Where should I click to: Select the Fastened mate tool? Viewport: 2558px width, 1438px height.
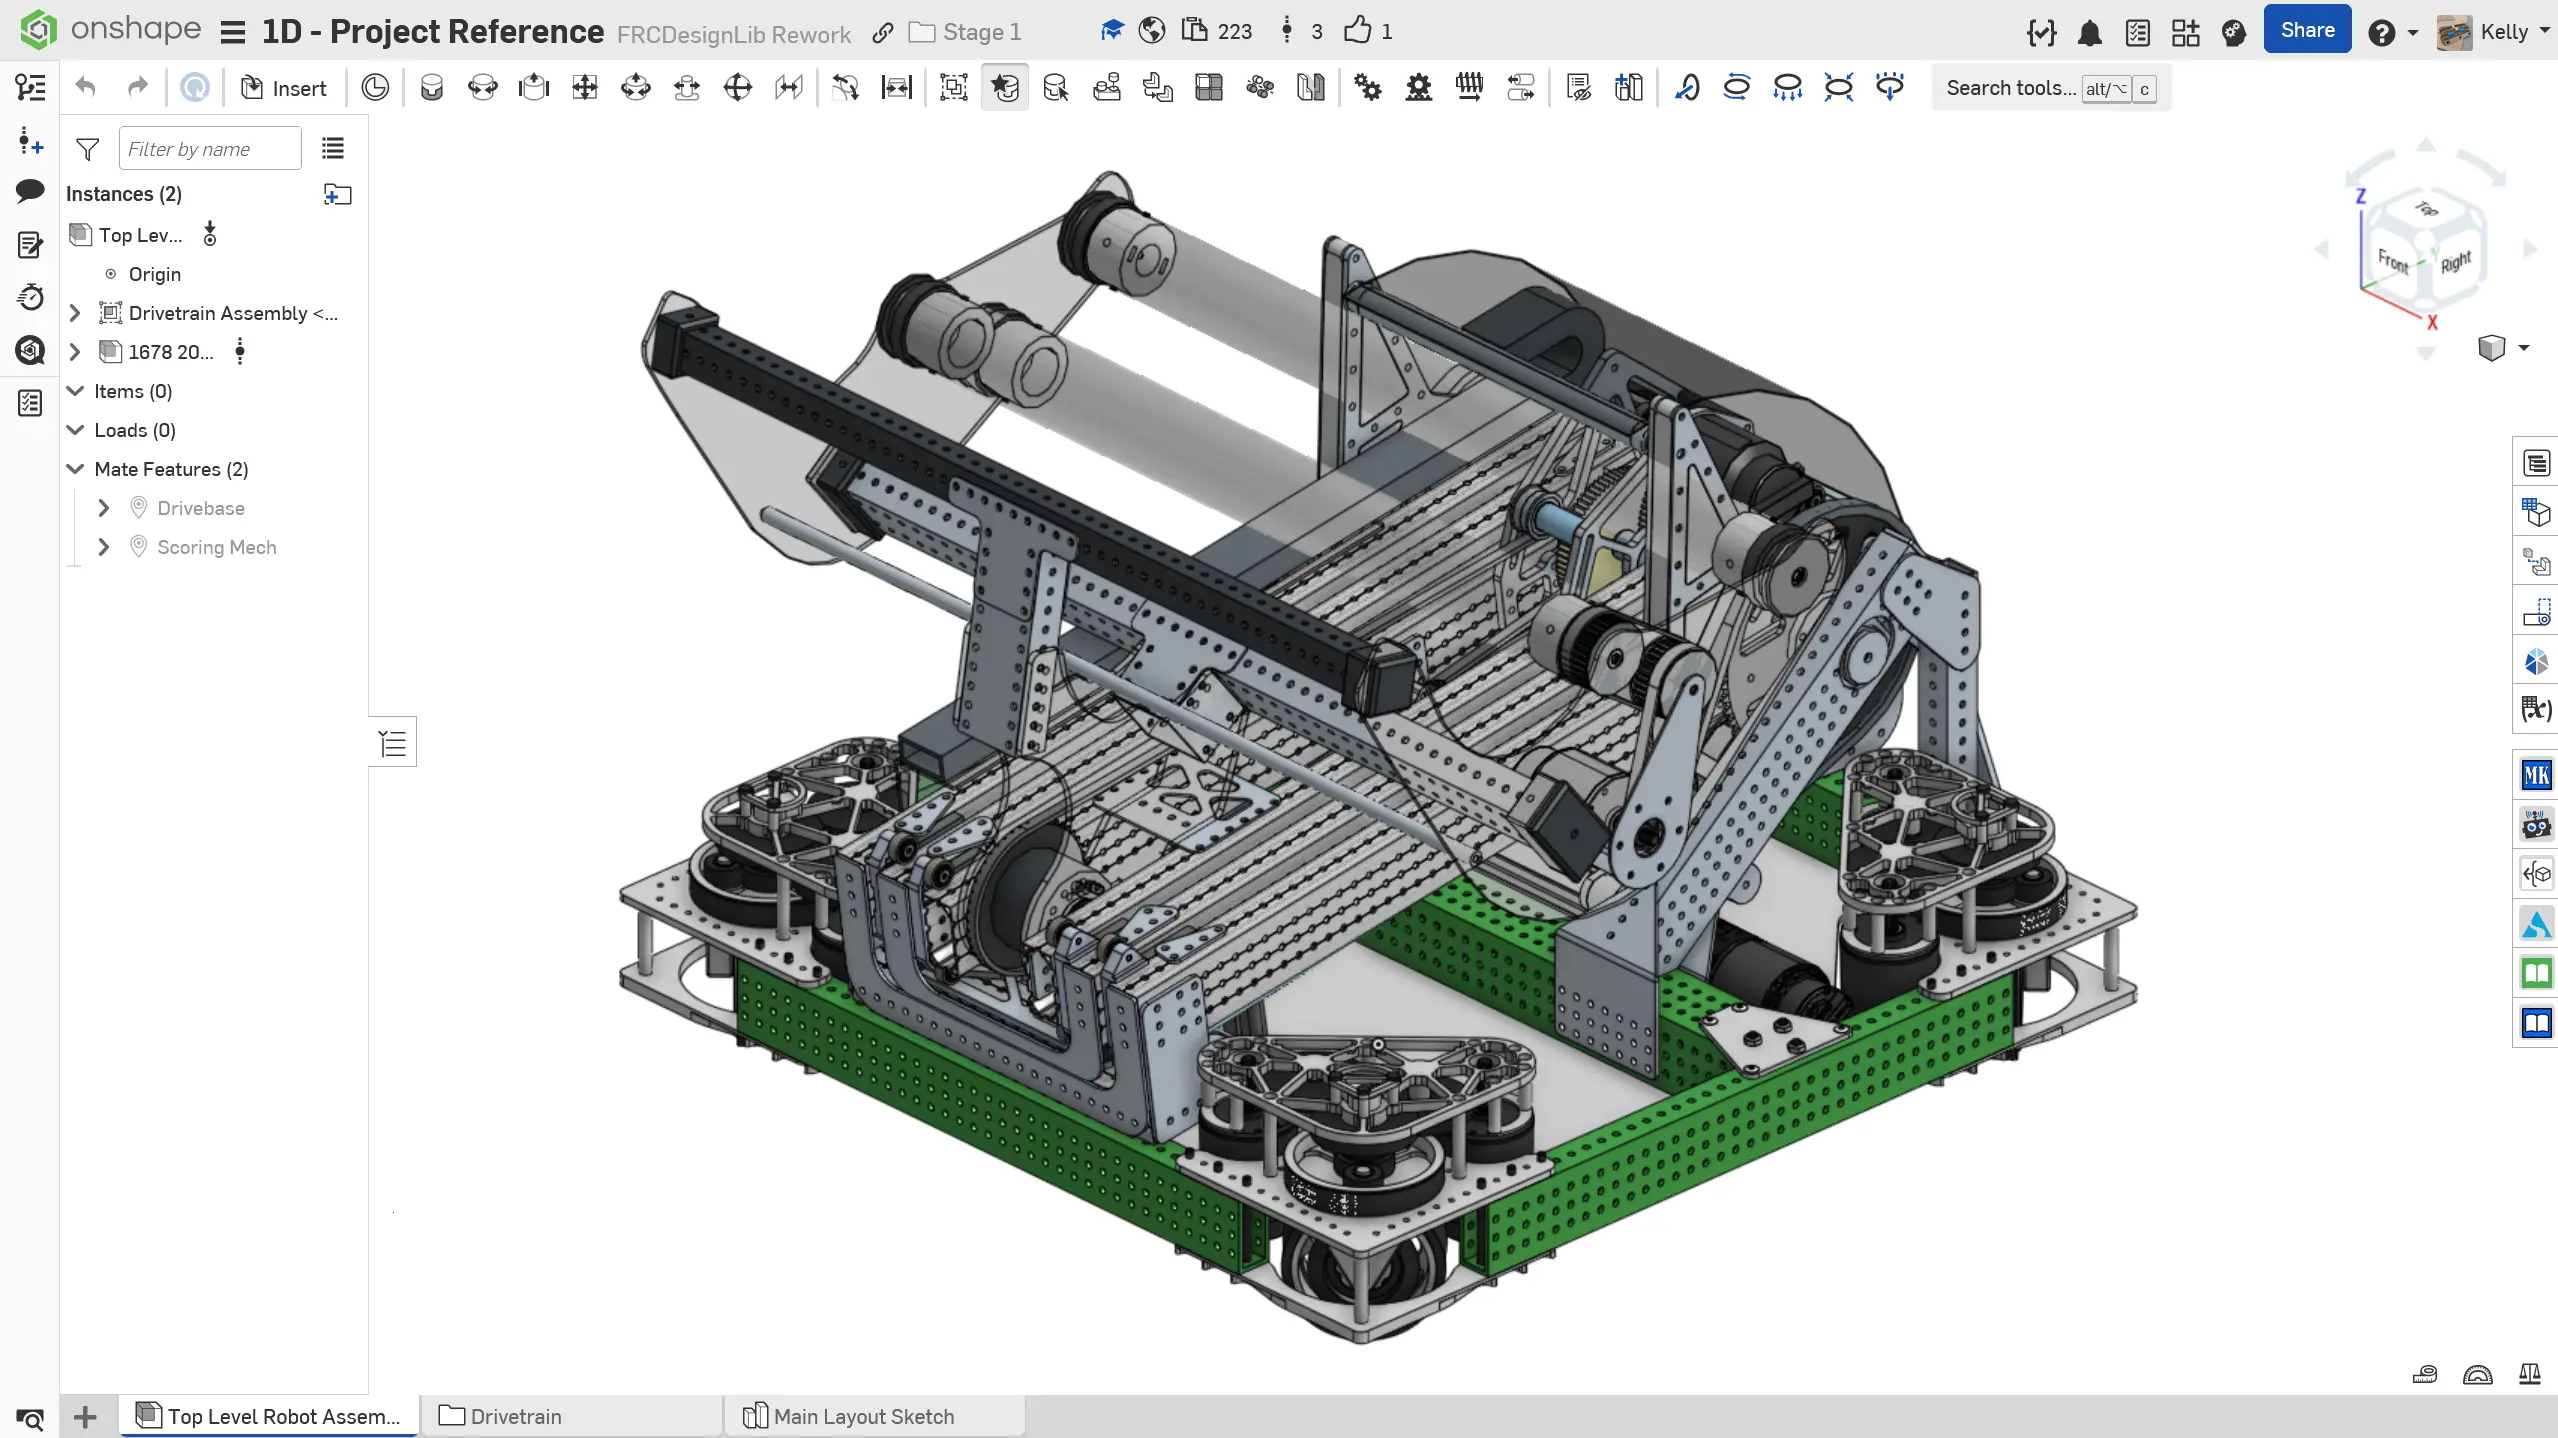point(431,88)
